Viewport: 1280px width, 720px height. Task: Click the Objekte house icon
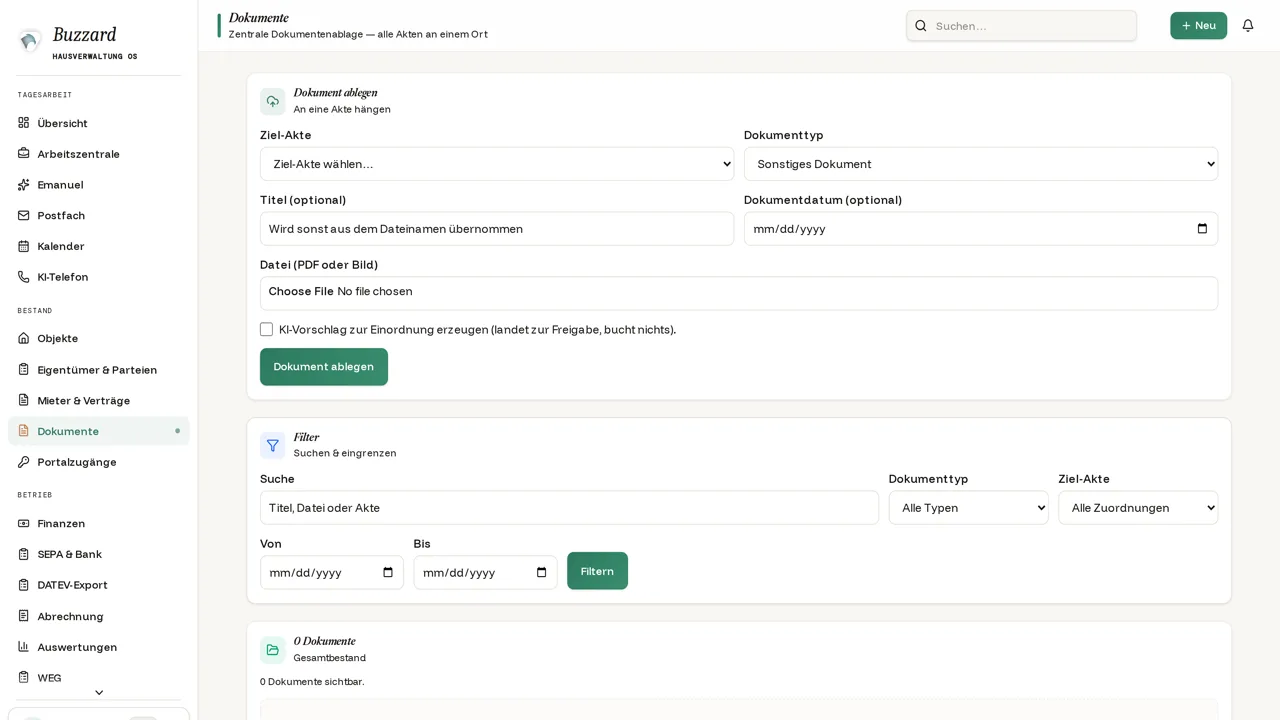pyautogui.click(x=23, y=338)
